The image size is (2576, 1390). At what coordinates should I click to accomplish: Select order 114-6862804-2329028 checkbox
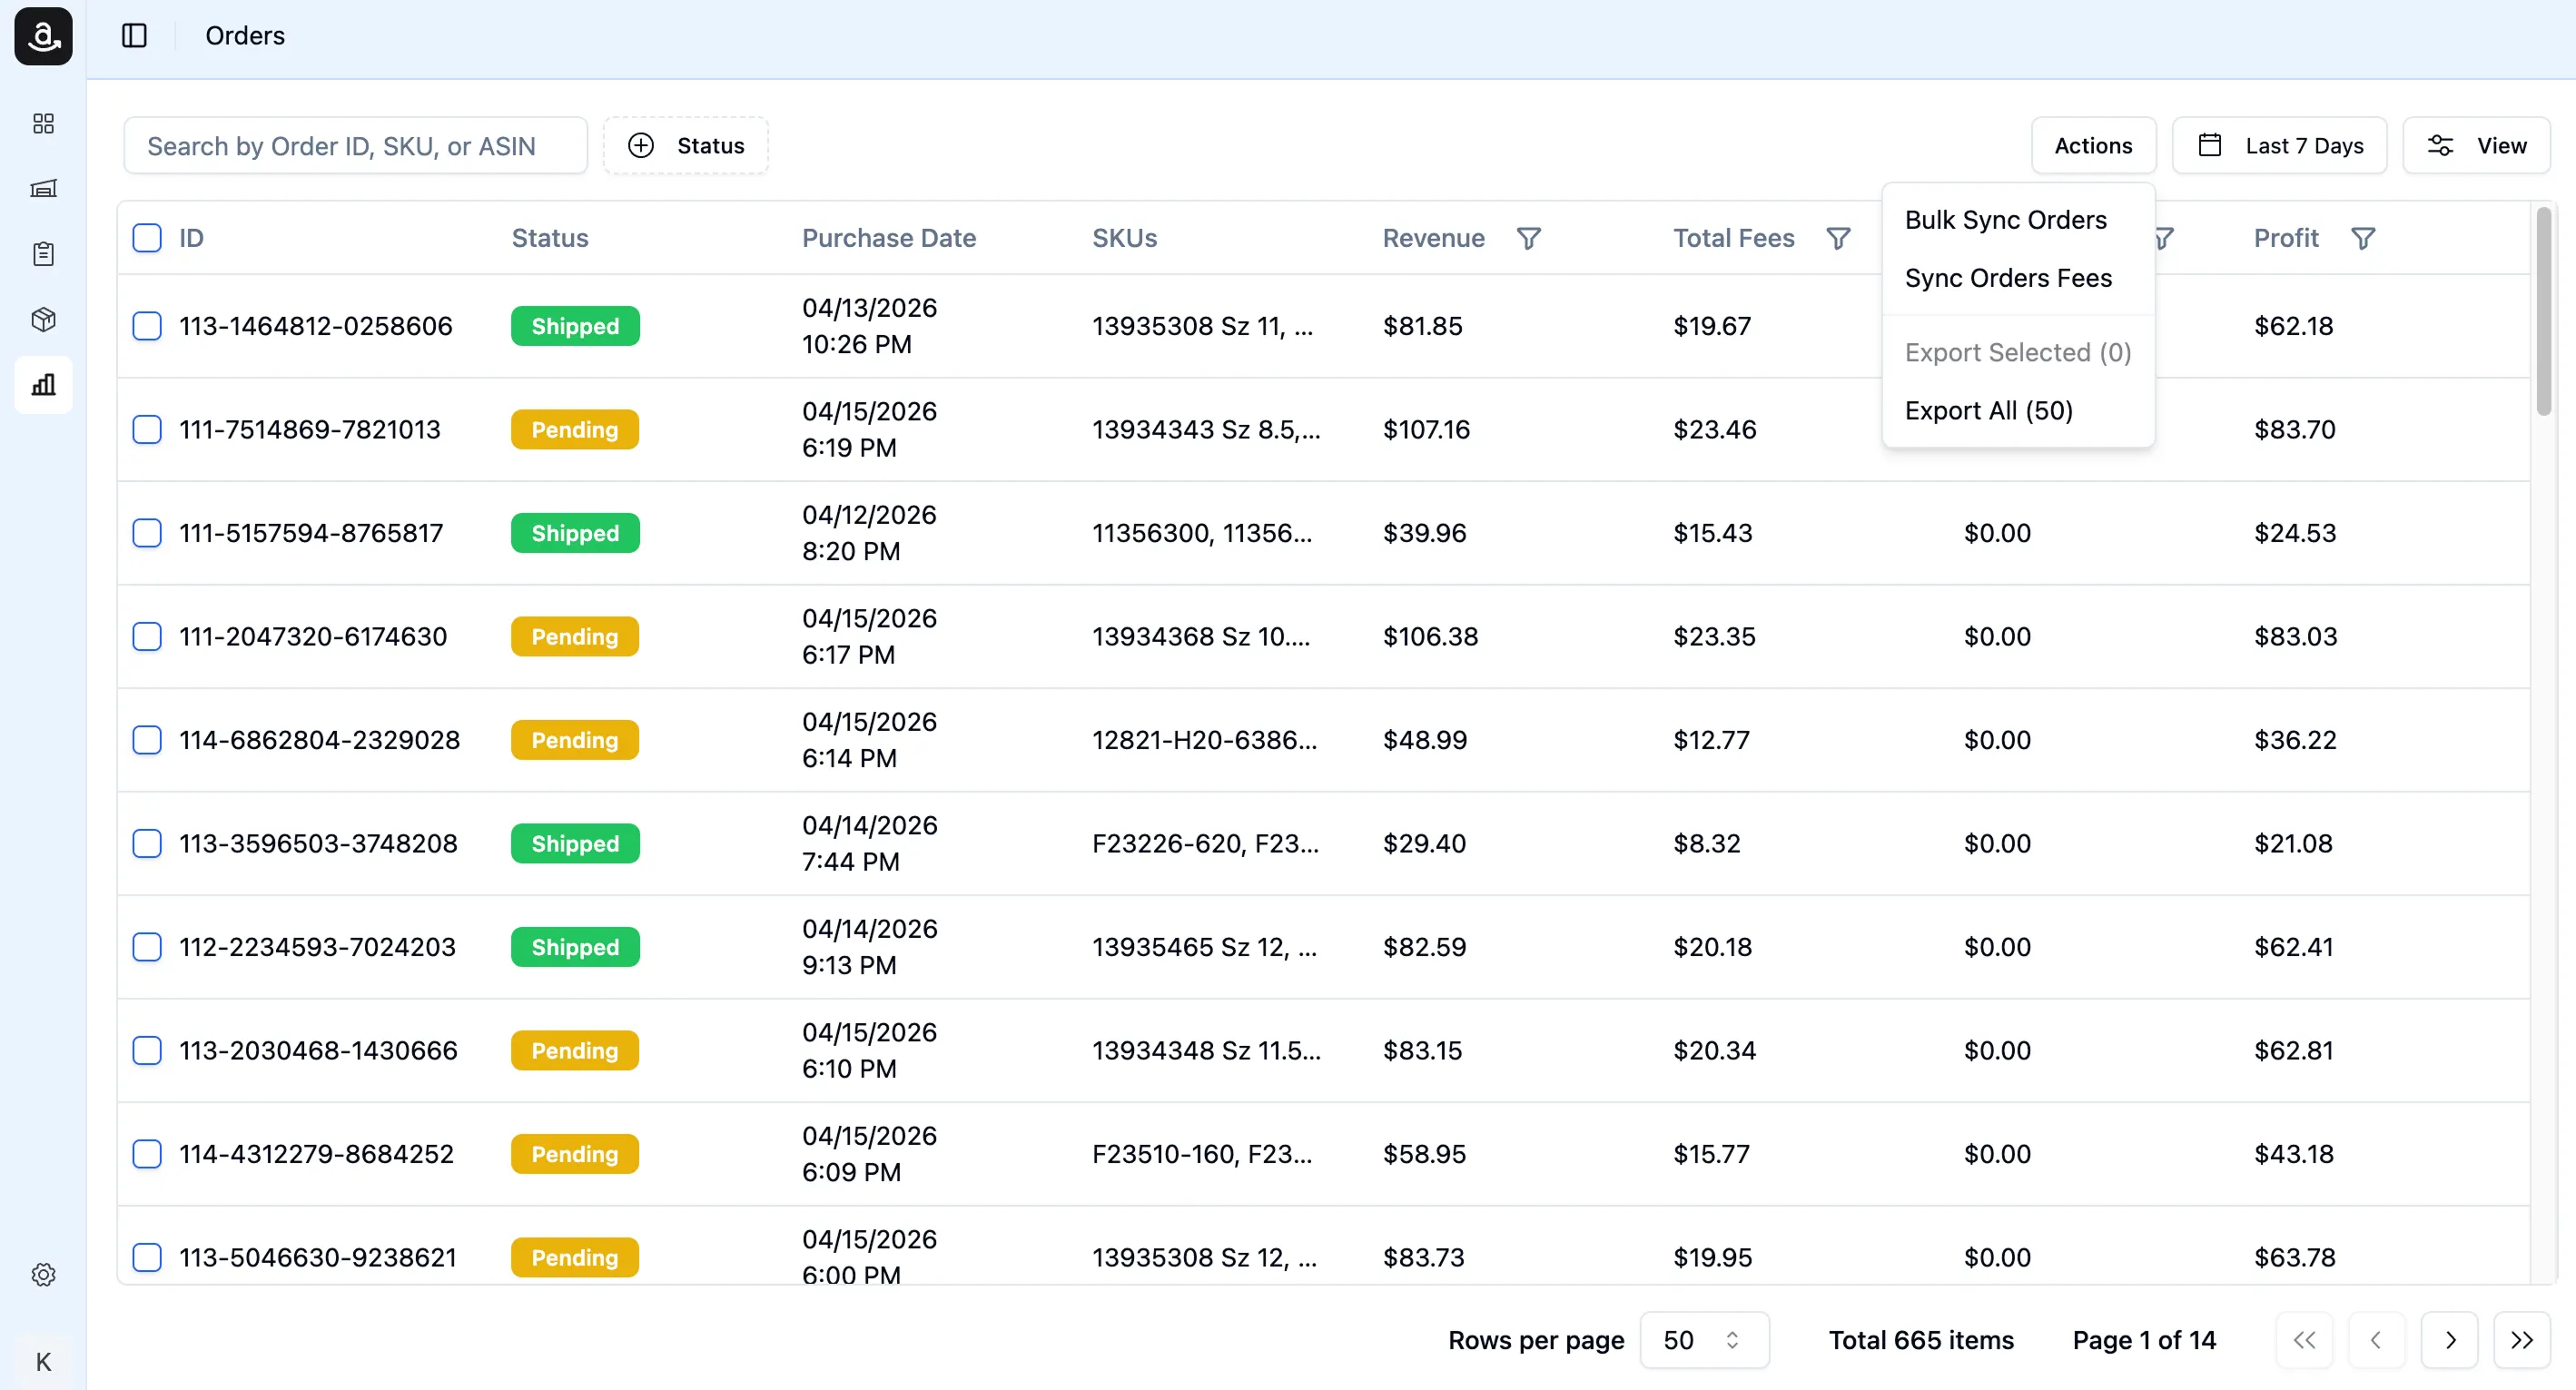(147, 740)
